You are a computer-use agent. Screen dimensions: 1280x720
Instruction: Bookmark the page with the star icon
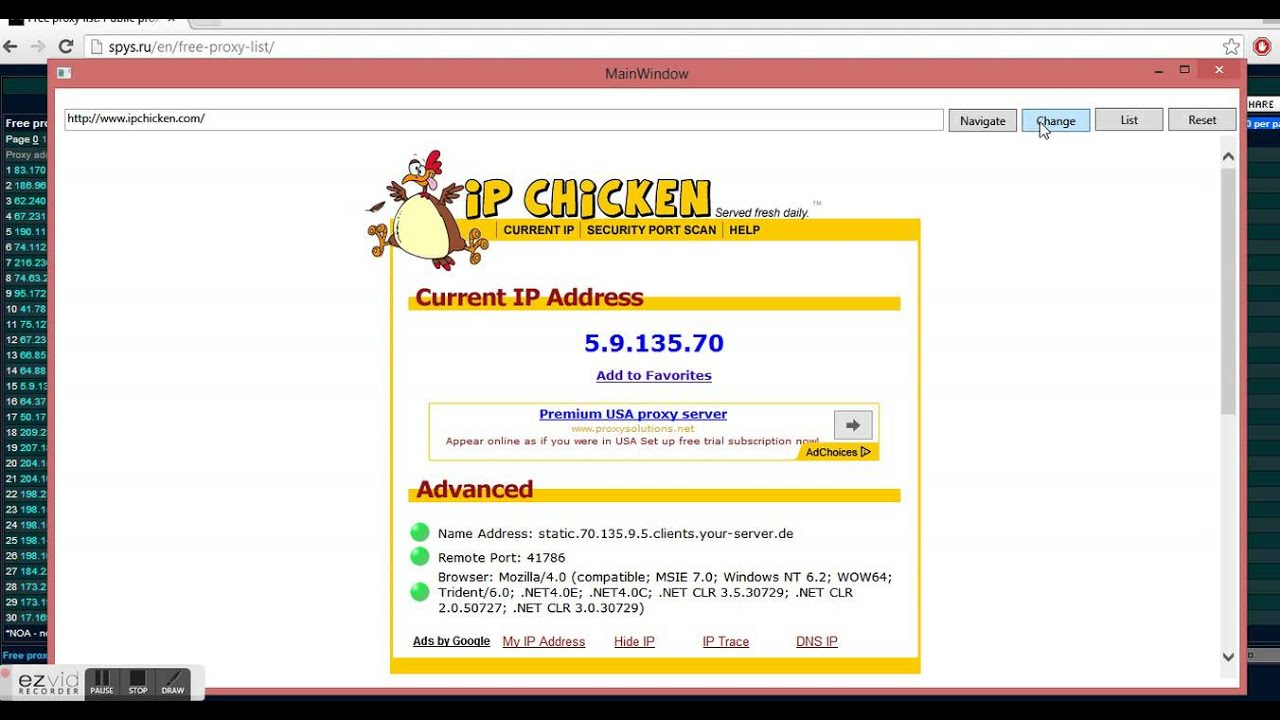[1231, 47]
